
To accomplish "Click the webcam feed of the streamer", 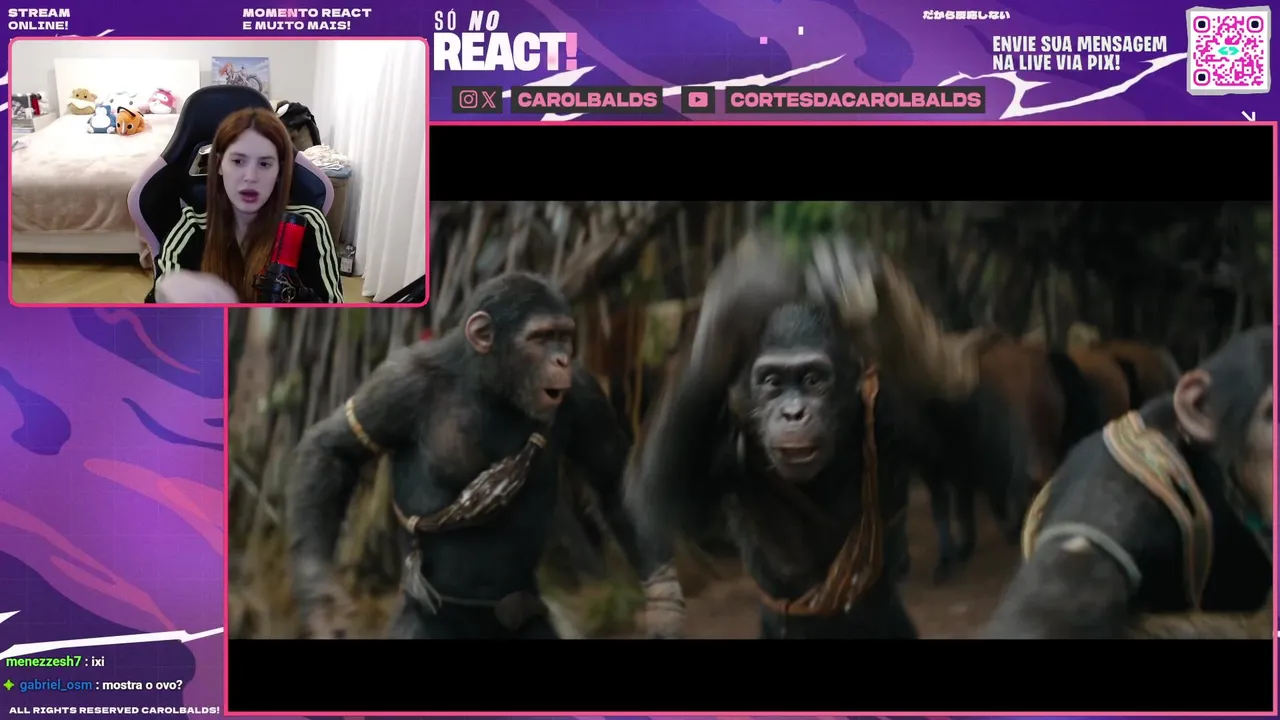I will pyautogui.click(x=218, y=172).
